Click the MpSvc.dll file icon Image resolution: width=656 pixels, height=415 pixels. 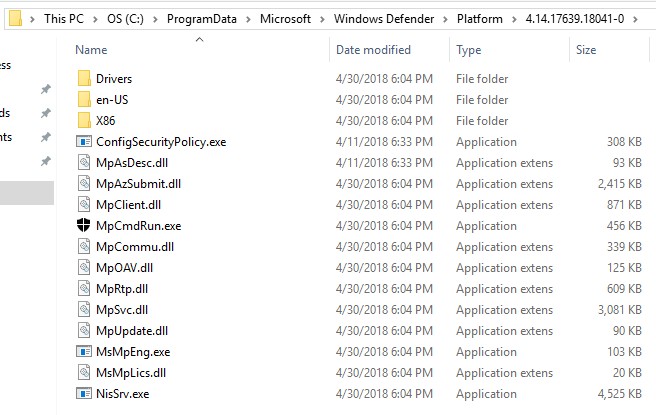tap(84, 310)
